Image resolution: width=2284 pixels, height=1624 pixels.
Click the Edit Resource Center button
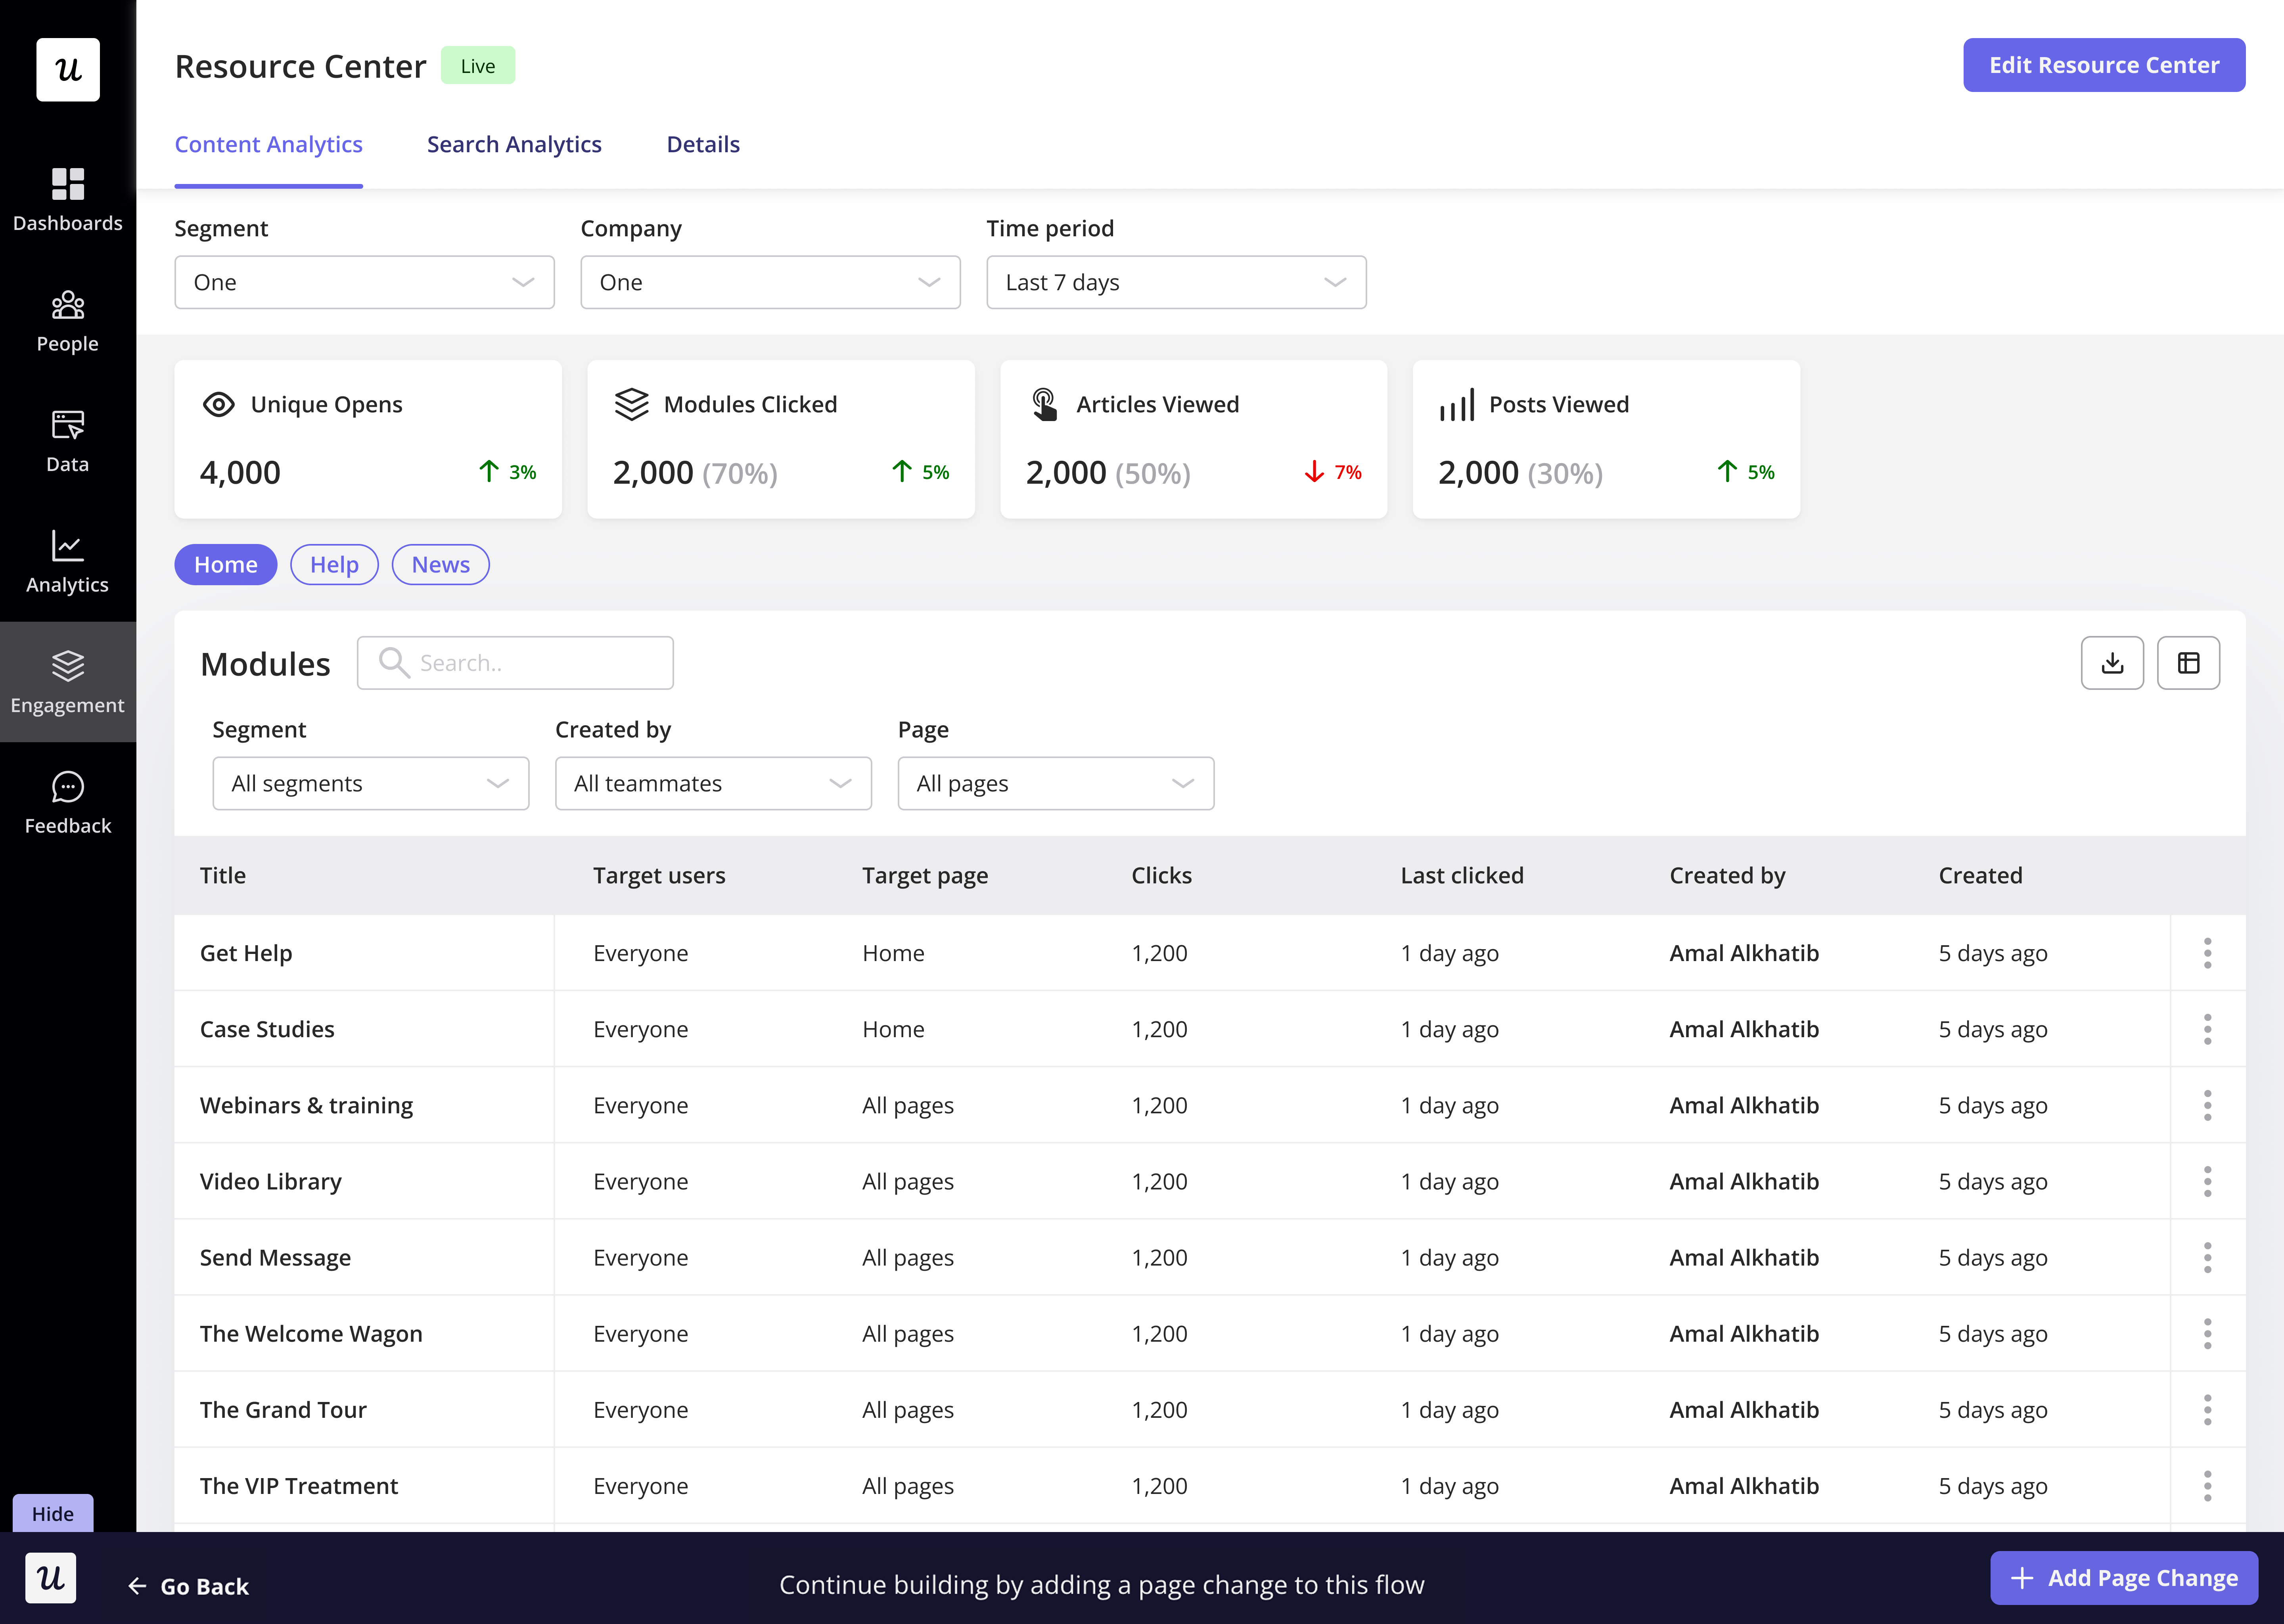[2103, 66]
